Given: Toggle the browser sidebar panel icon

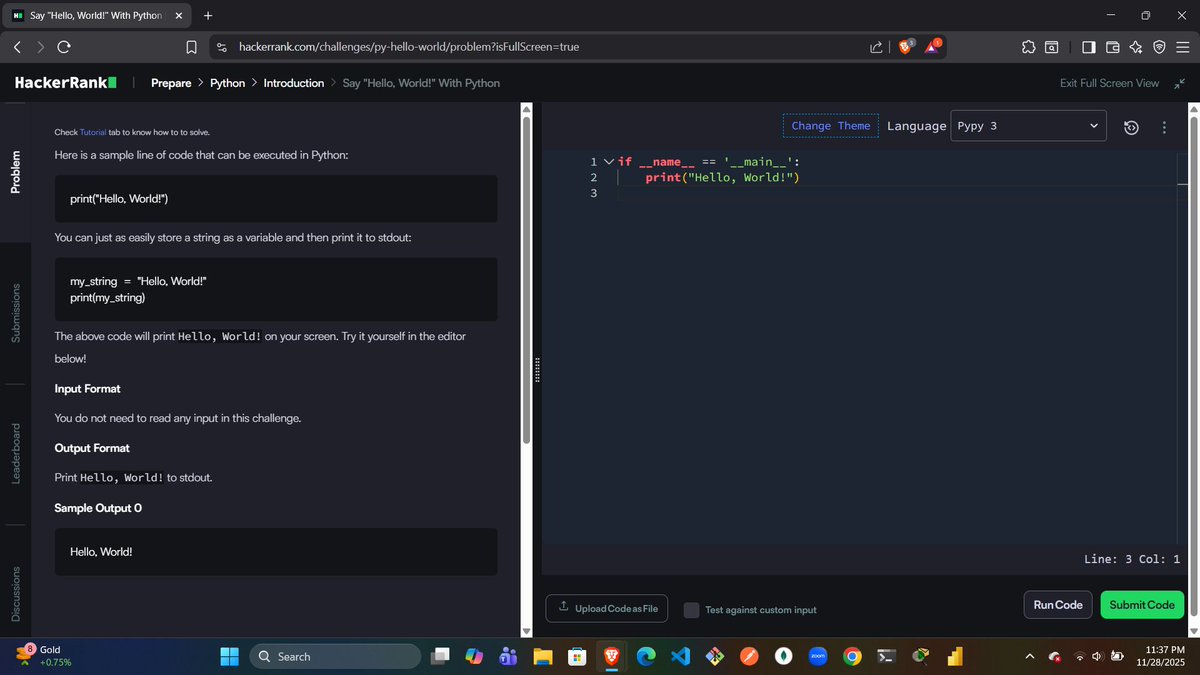Looking at the screenshot, I should [x=1087, y=46].
